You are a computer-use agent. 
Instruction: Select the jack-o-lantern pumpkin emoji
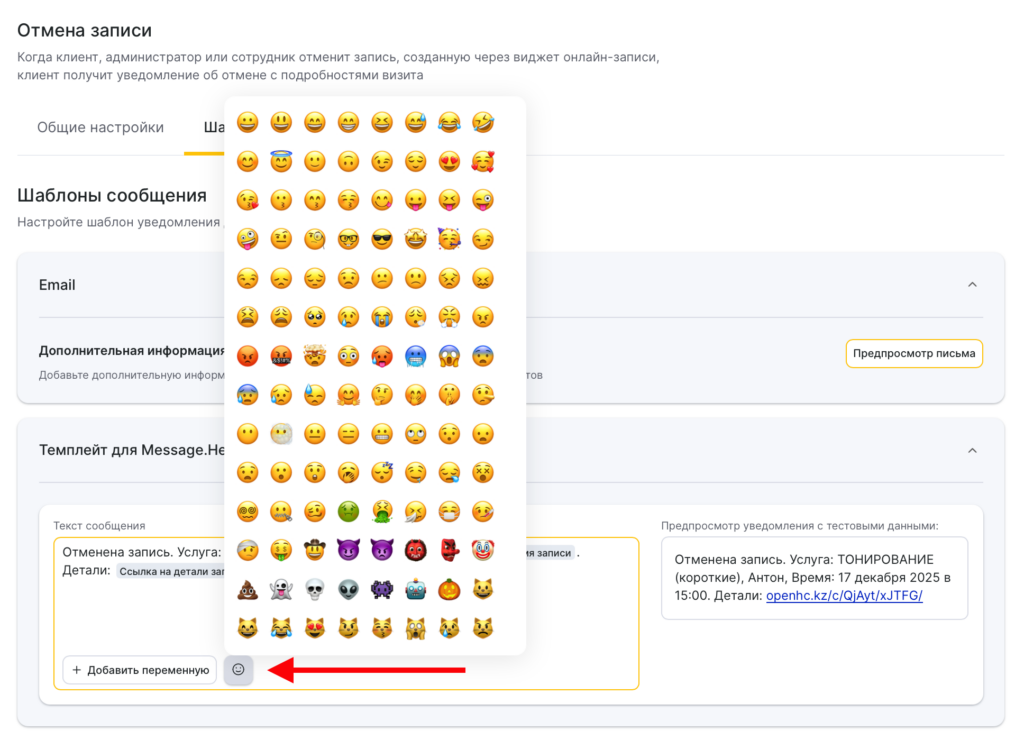[450, 589]
